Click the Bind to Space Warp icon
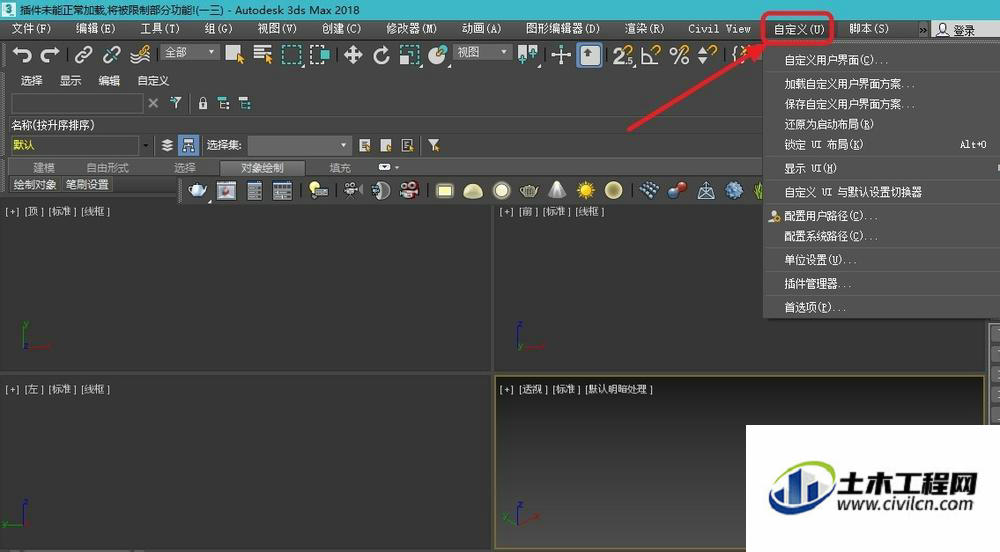 point(140,55)
